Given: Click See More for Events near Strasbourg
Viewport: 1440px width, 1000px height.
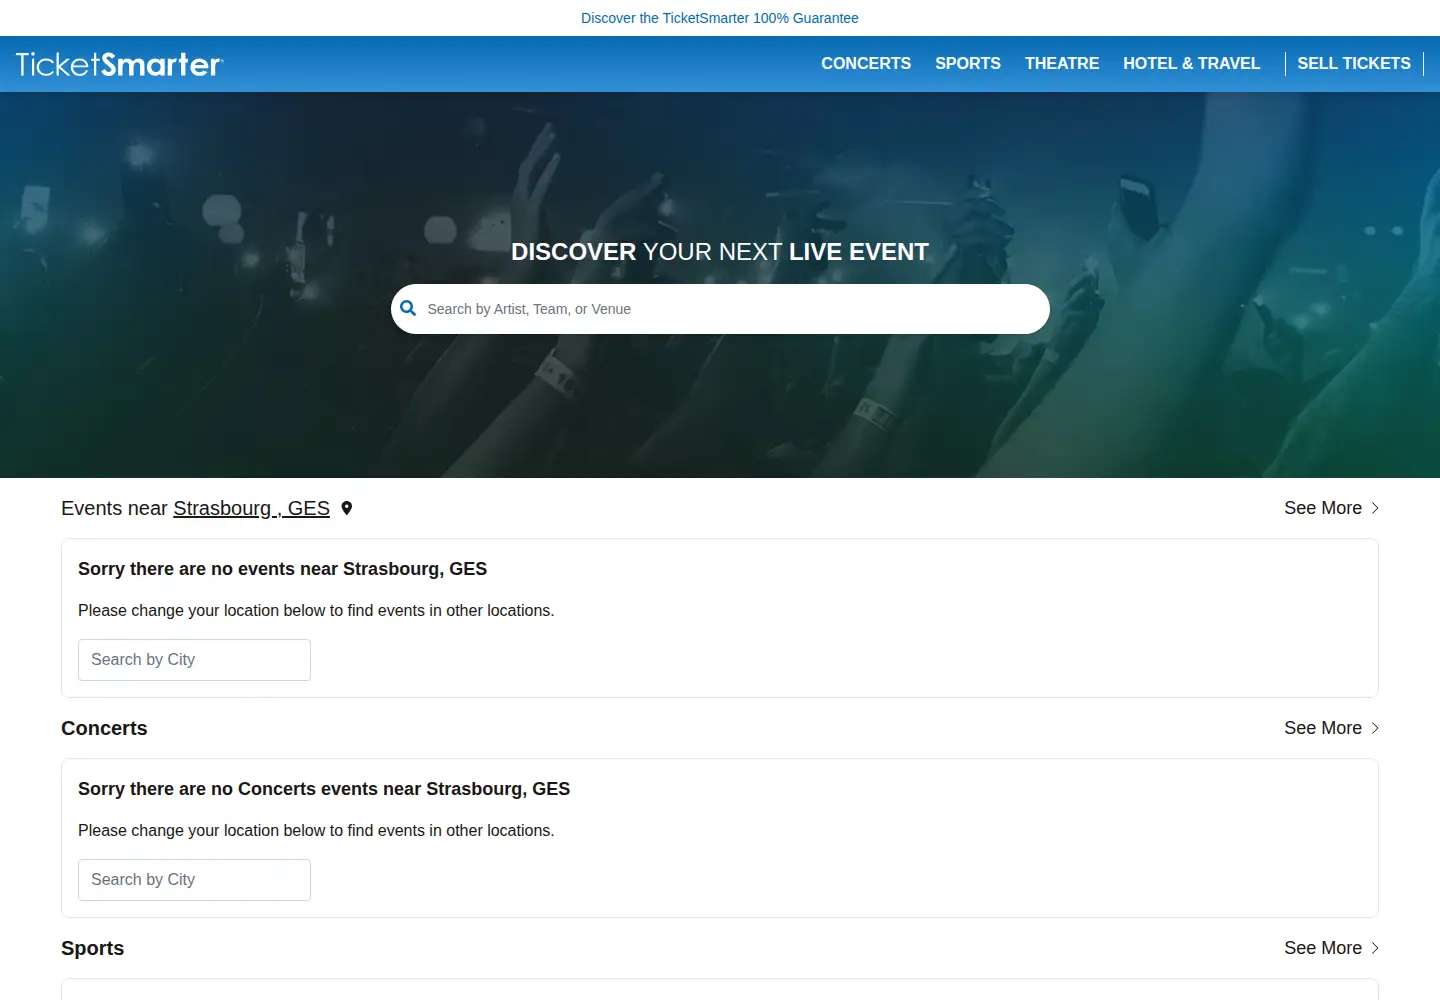Looking at the screenshot, I should tap(1331, 508).
